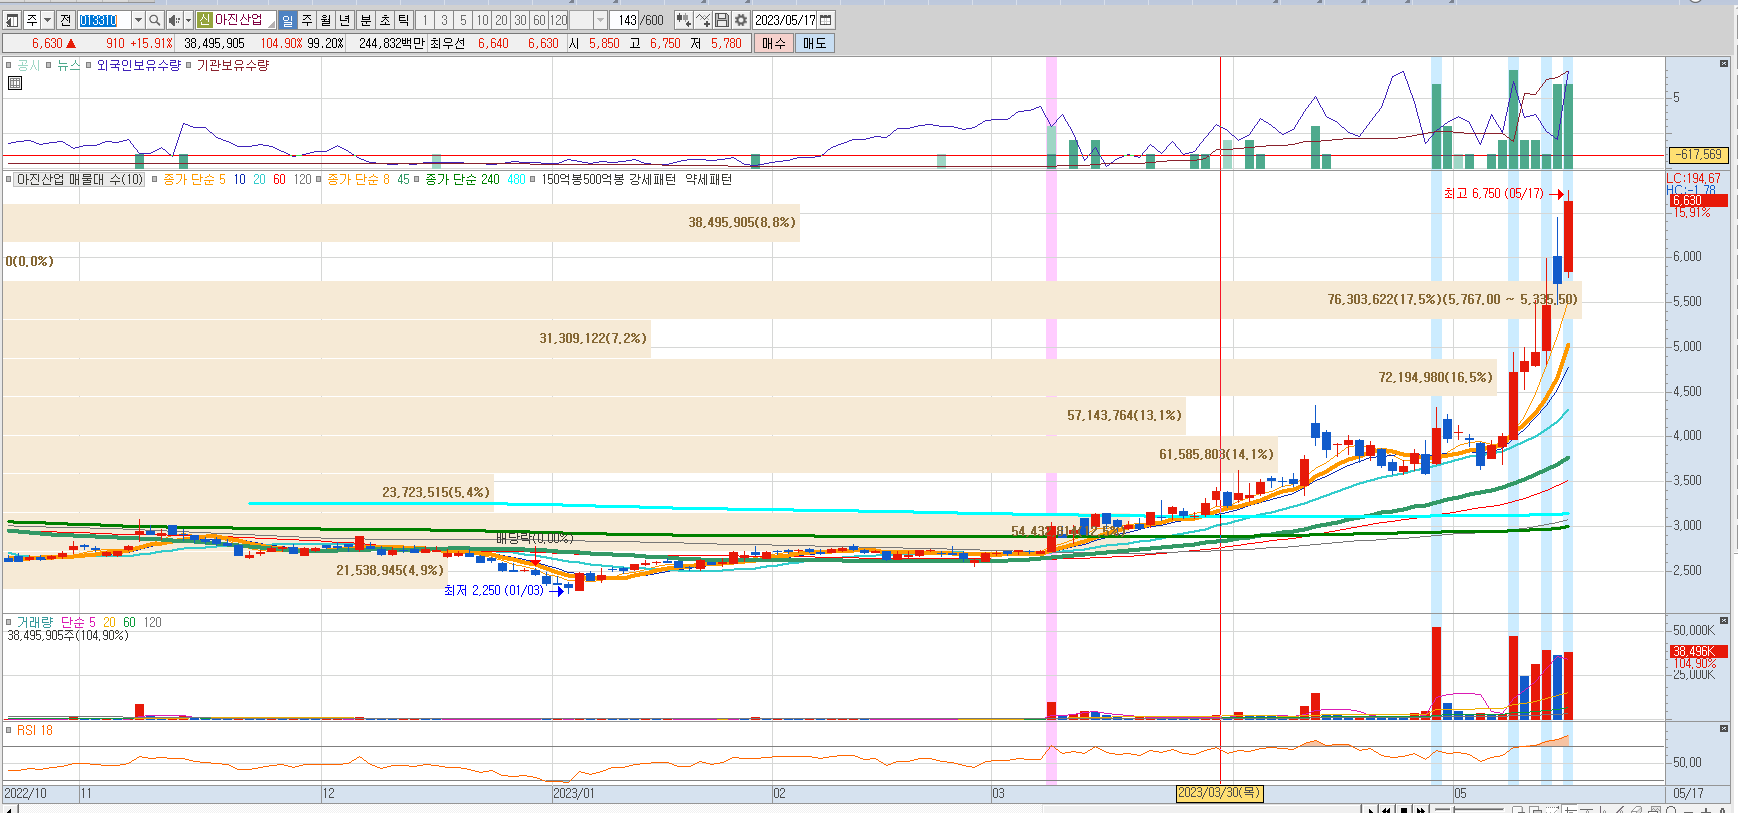The image size is (1738, 813).
Task: Click the stop playback icon
Action: coord(1404,808)
